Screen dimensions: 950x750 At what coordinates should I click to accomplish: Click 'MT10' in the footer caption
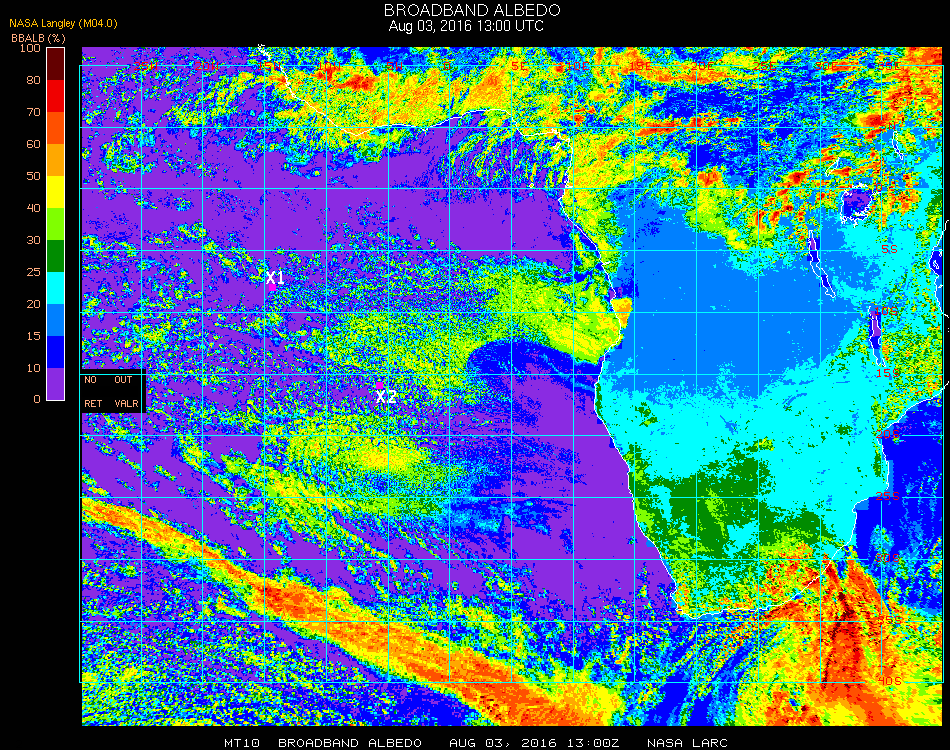(x=242, y=743)
